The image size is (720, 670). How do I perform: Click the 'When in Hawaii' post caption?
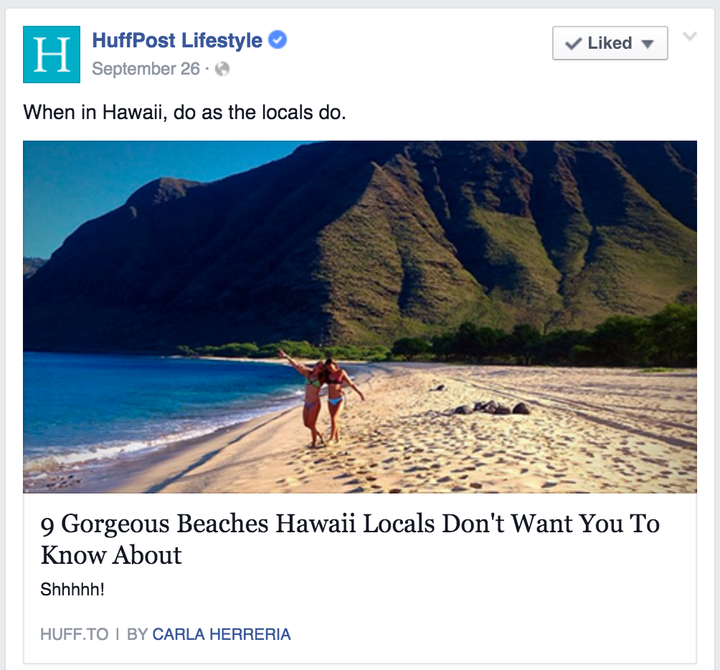point(184,112)
